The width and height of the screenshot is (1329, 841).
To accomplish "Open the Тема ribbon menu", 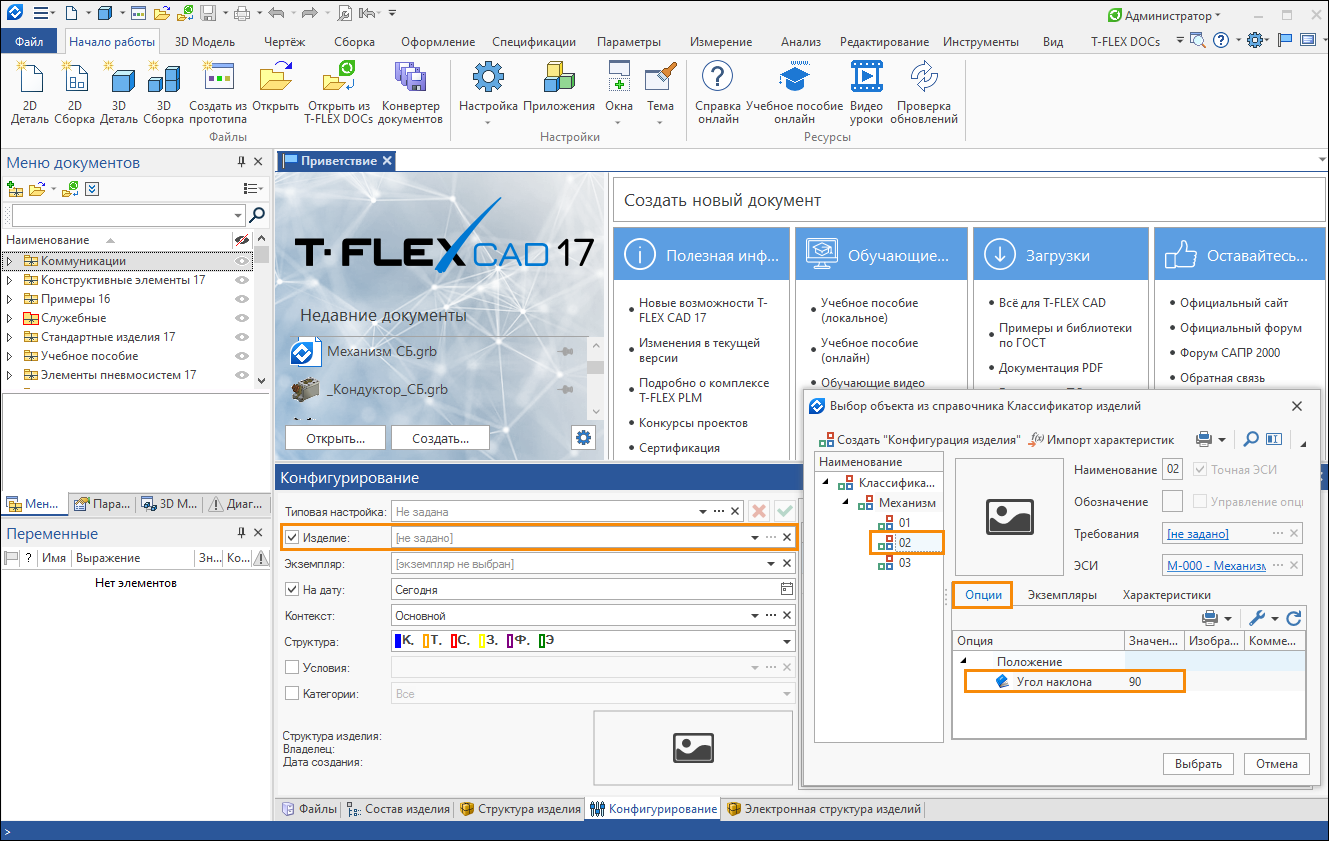I will [x=660, y=92].
